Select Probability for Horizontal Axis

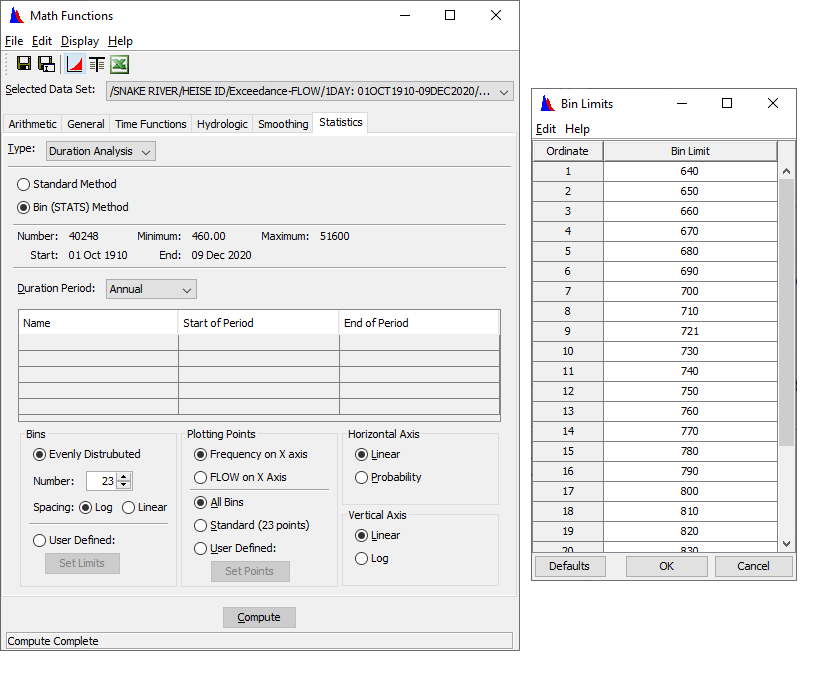(362, 477)
